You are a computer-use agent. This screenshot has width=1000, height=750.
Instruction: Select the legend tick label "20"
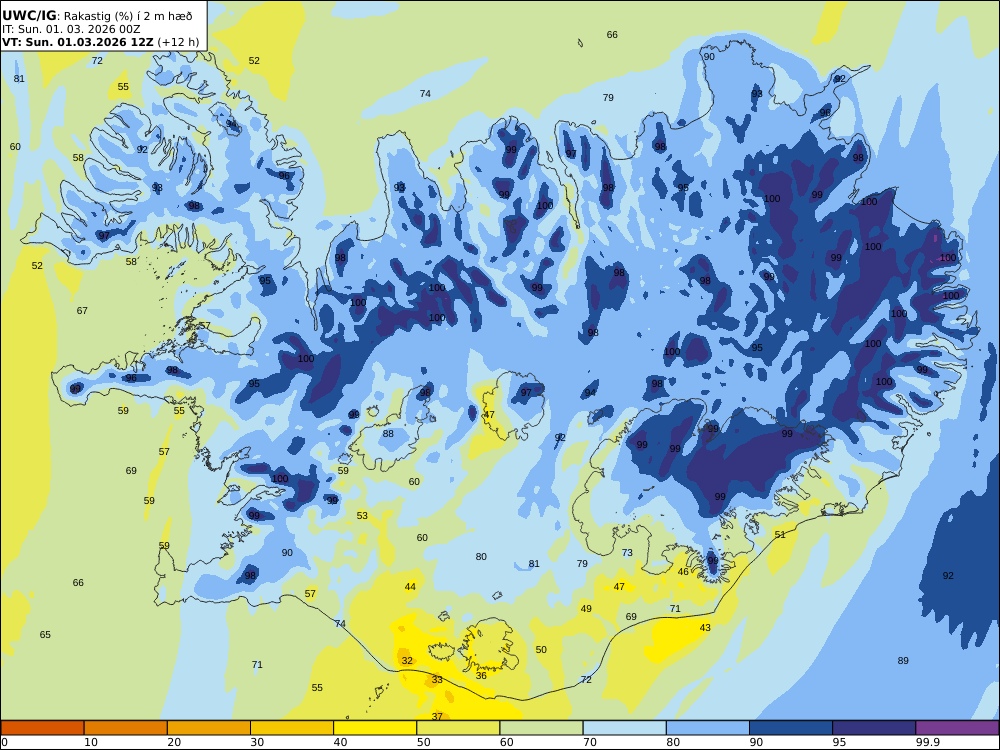coord(174,742)
